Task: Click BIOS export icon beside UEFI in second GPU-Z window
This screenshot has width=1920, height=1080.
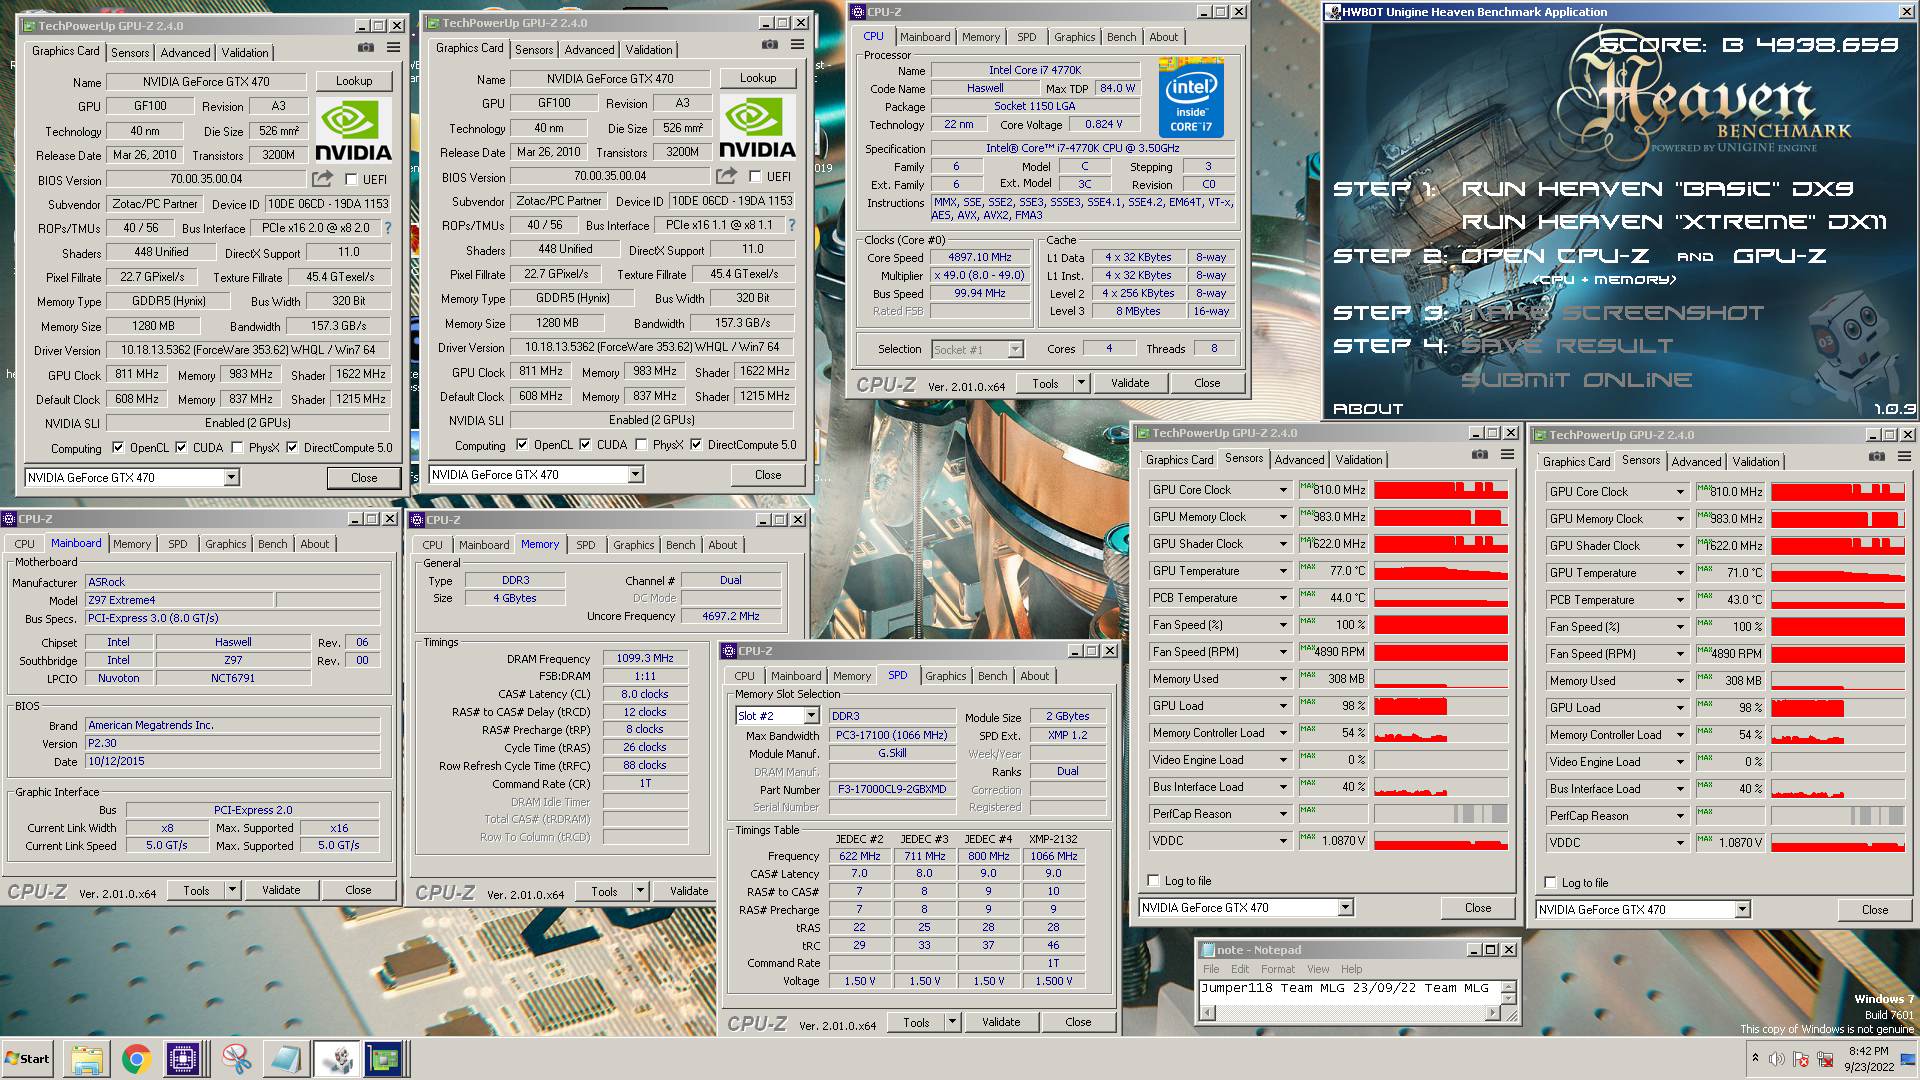Action: tap(726, 176)
